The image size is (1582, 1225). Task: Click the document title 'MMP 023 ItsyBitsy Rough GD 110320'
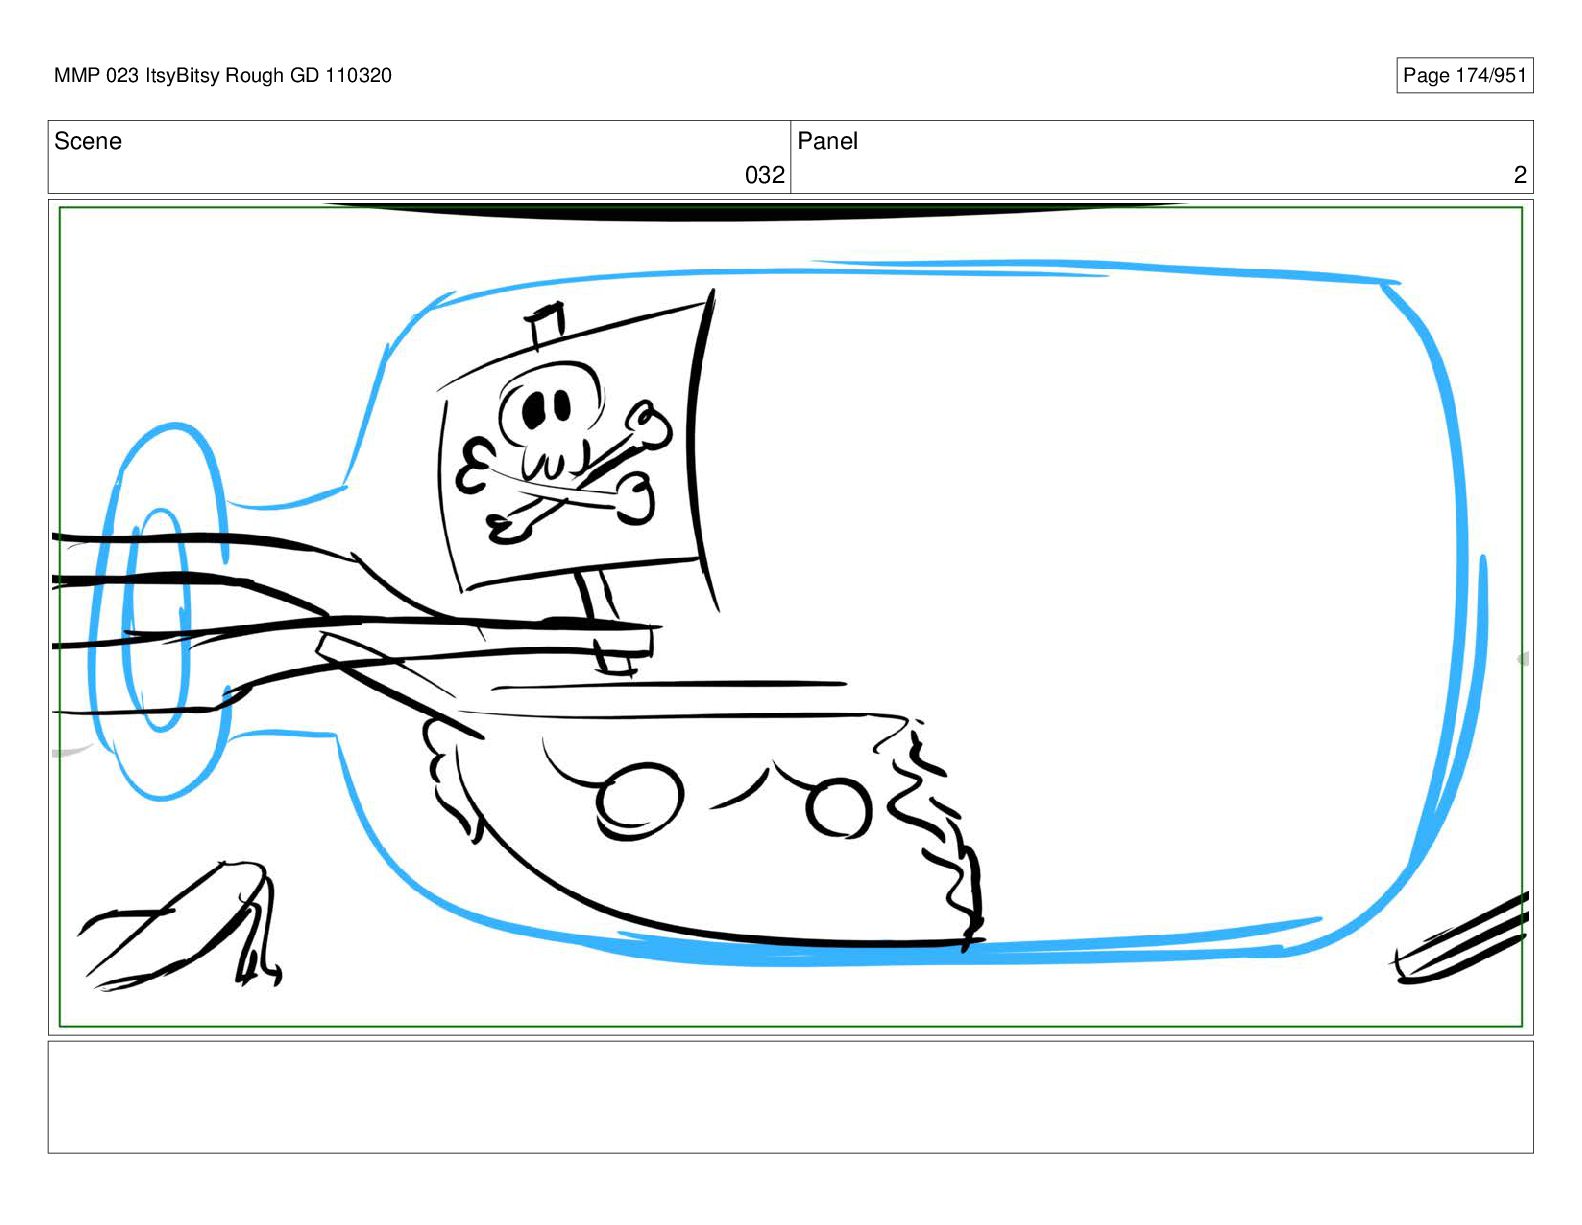tap(223, 76)
